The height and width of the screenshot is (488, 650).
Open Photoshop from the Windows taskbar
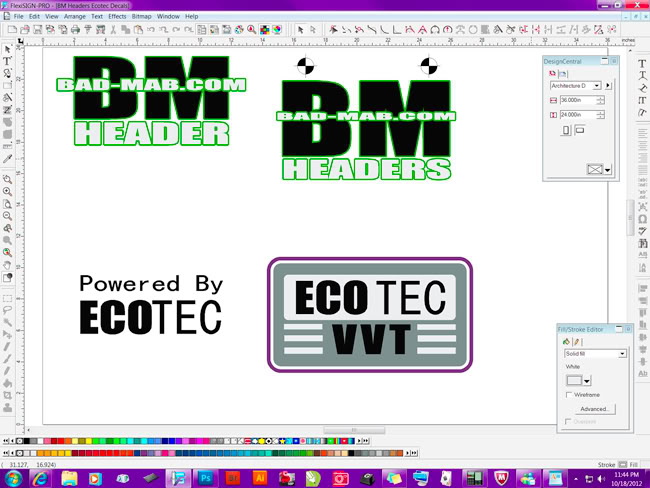[206, 478]
